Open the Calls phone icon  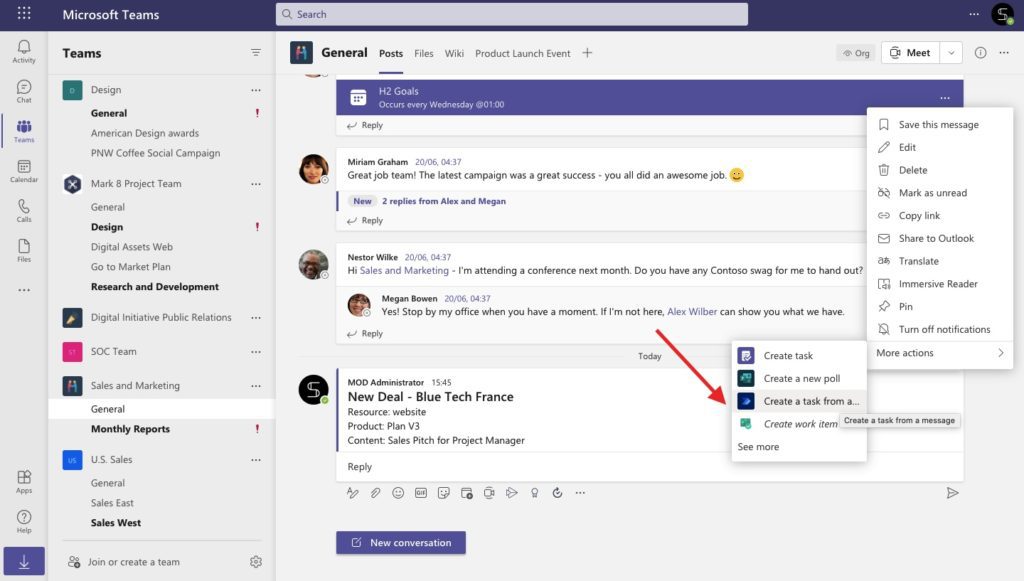[24, 210]
